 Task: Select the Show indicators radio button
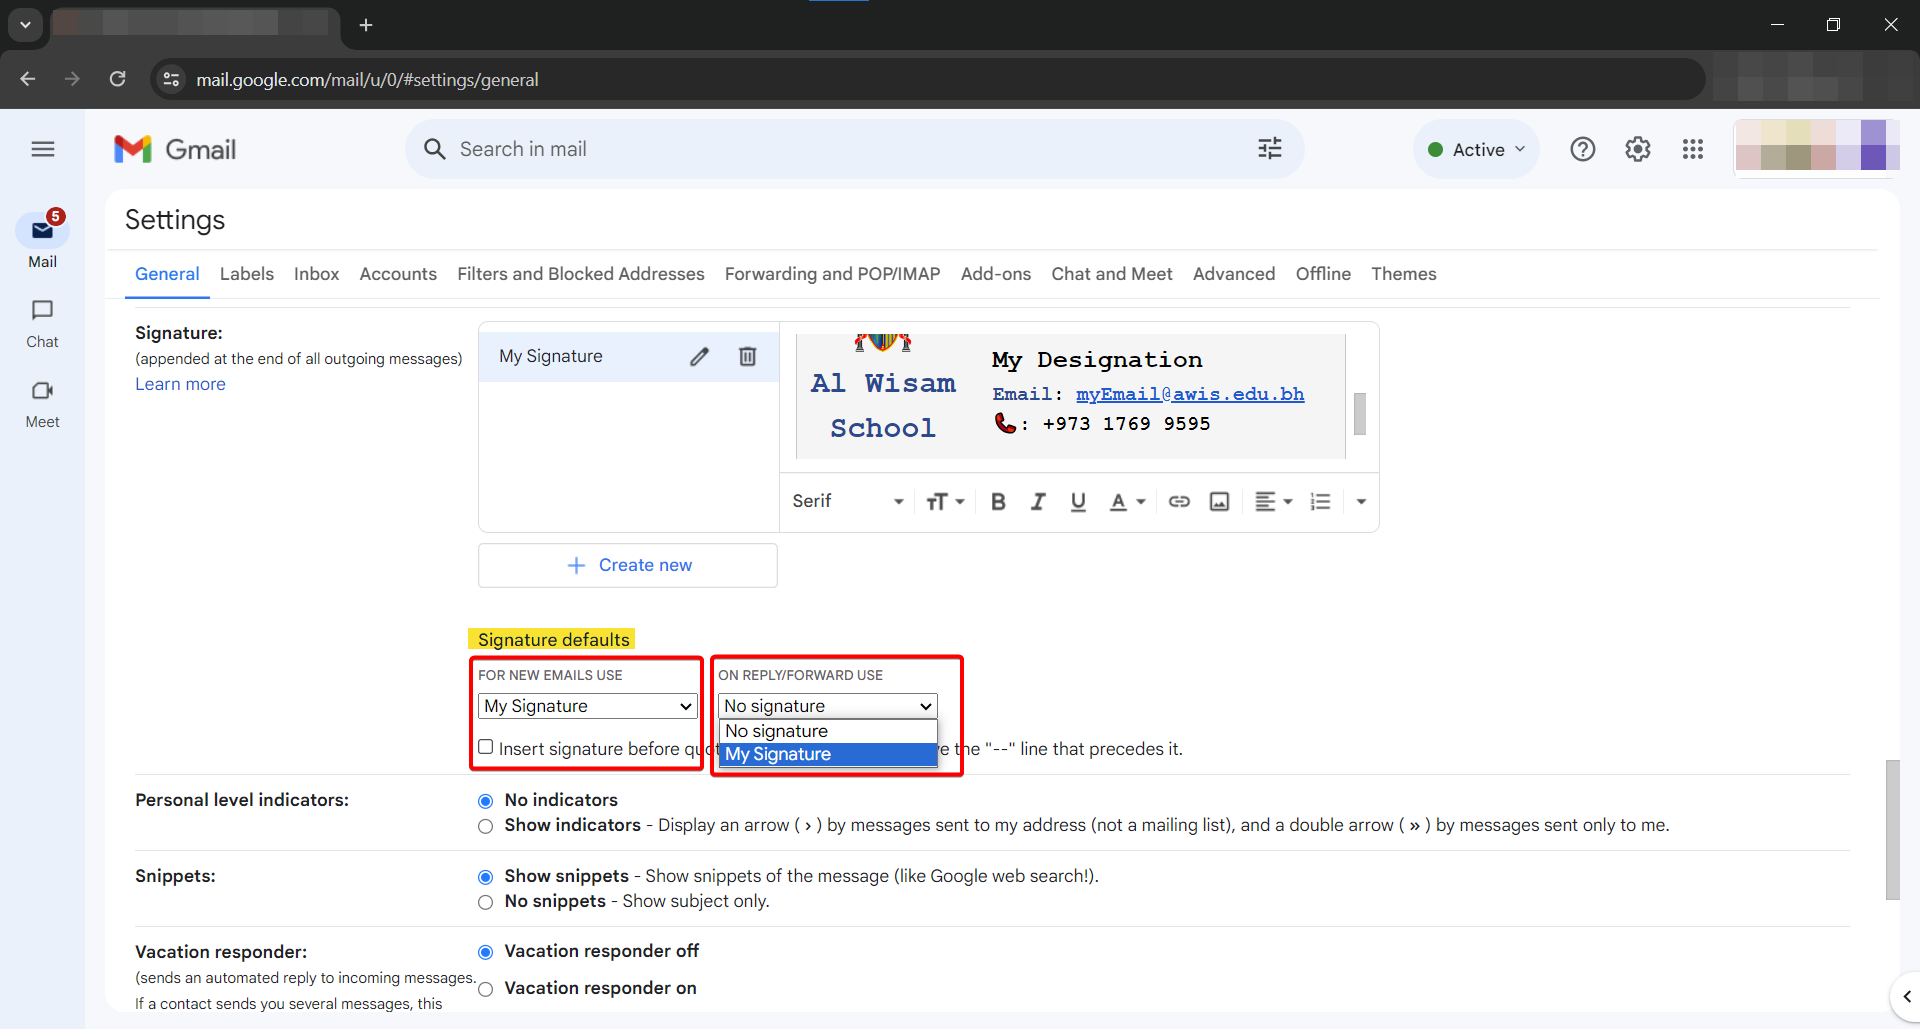(486, 826)
